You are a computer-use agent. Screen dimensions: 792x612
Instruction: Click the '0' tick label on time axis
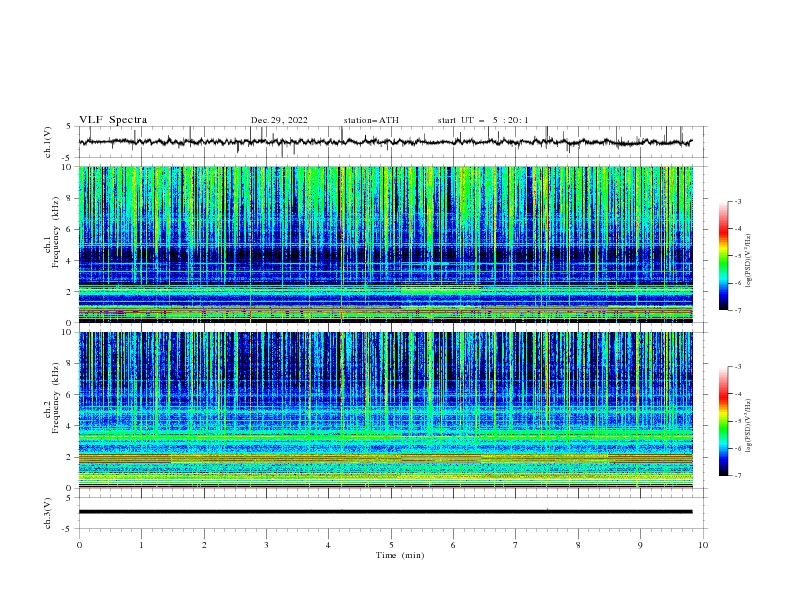tap(79, 545)
